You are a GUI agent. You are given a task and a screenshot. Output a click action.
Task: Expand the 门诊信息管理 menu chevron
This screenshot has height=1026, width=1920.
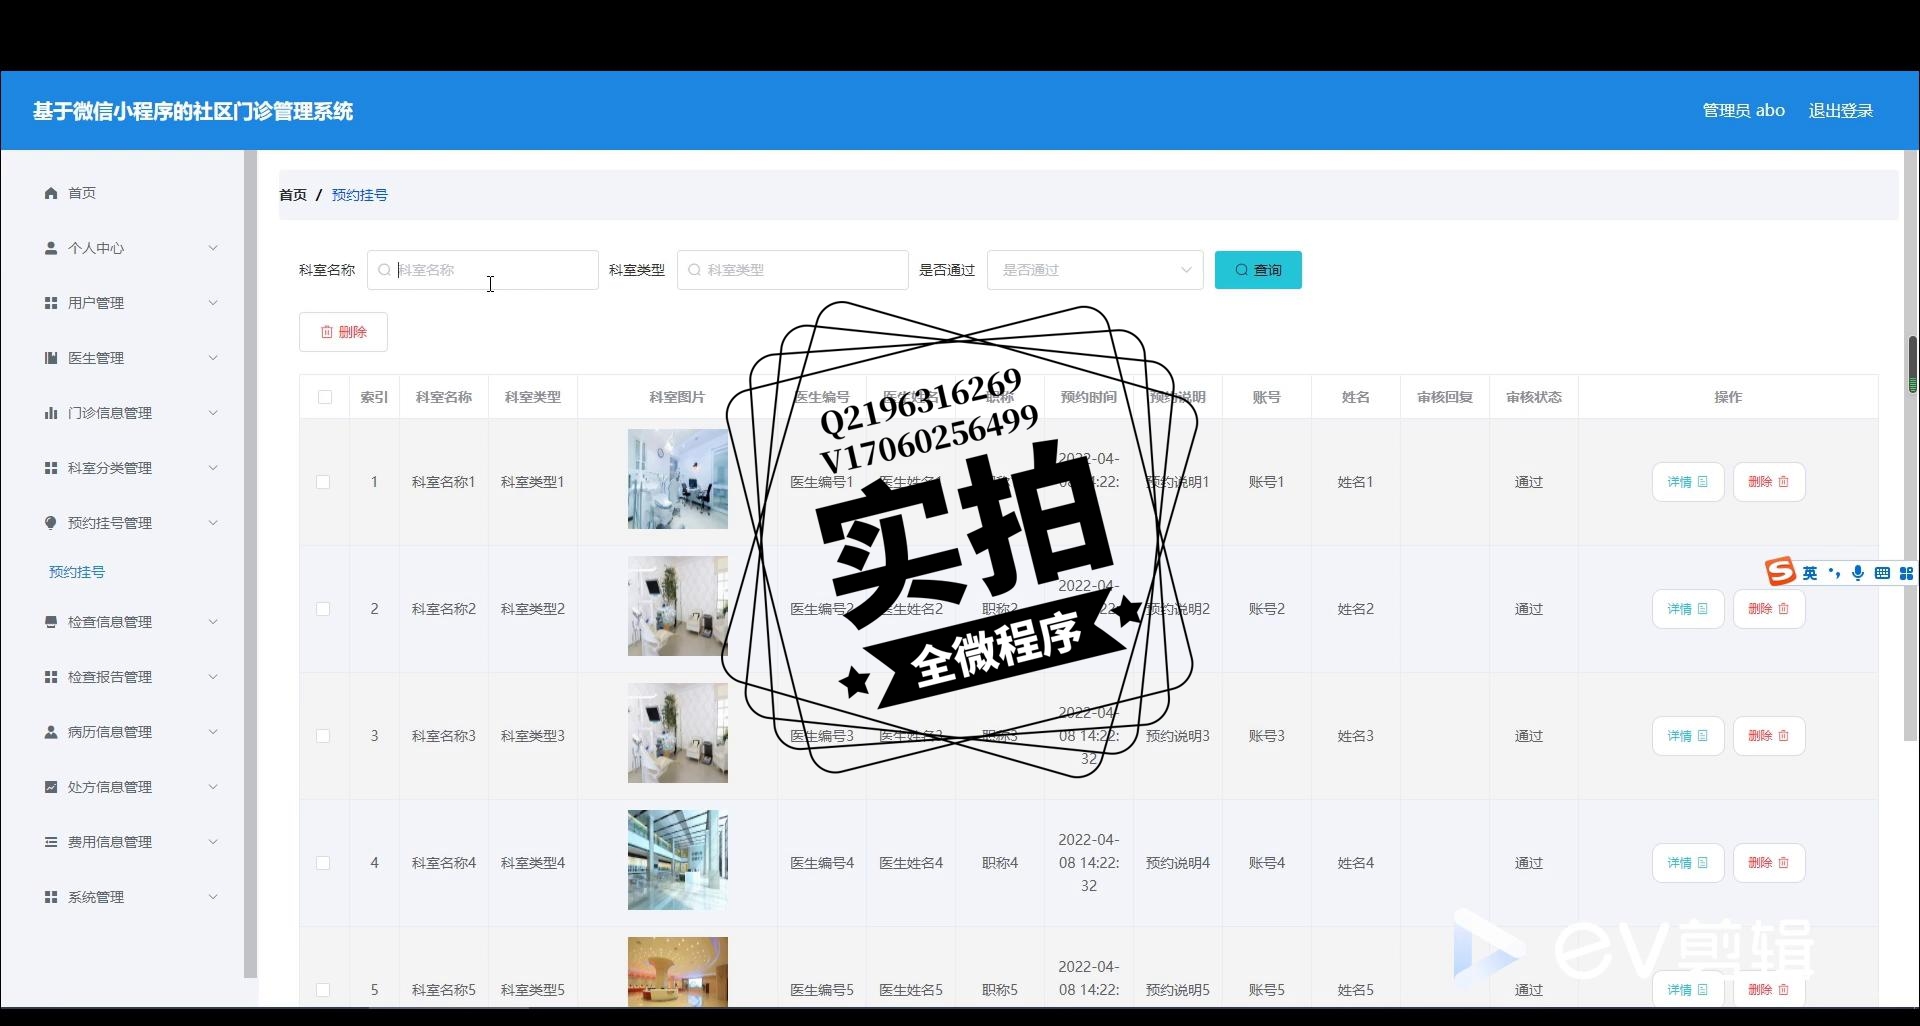coord(213,413)
